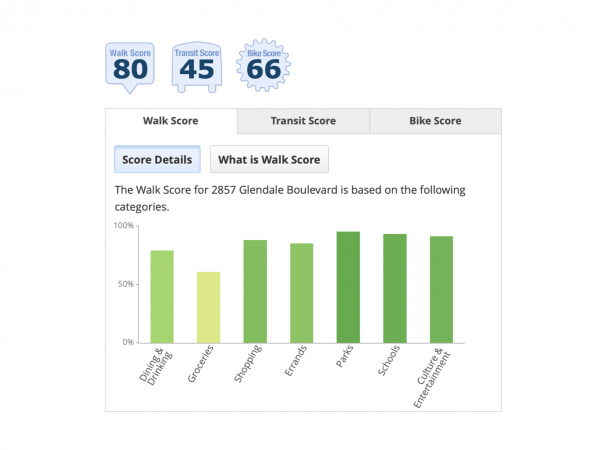Select the Errands bar
The width and height of the screenshot is (600, 450).
point(302,293)
